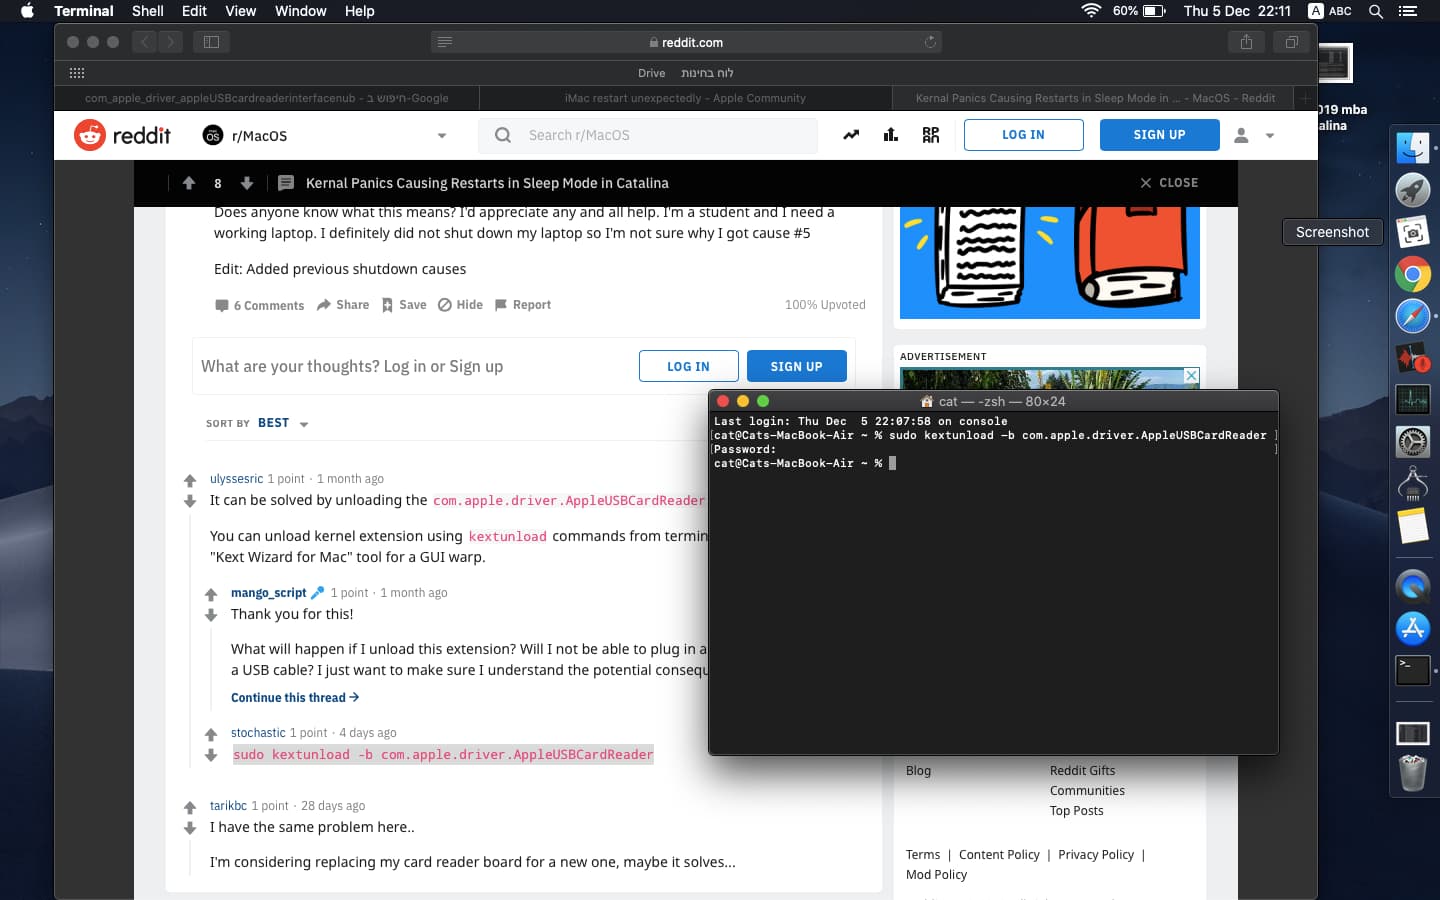Open the top communities bar chart icon

click(x=891, y=134)
